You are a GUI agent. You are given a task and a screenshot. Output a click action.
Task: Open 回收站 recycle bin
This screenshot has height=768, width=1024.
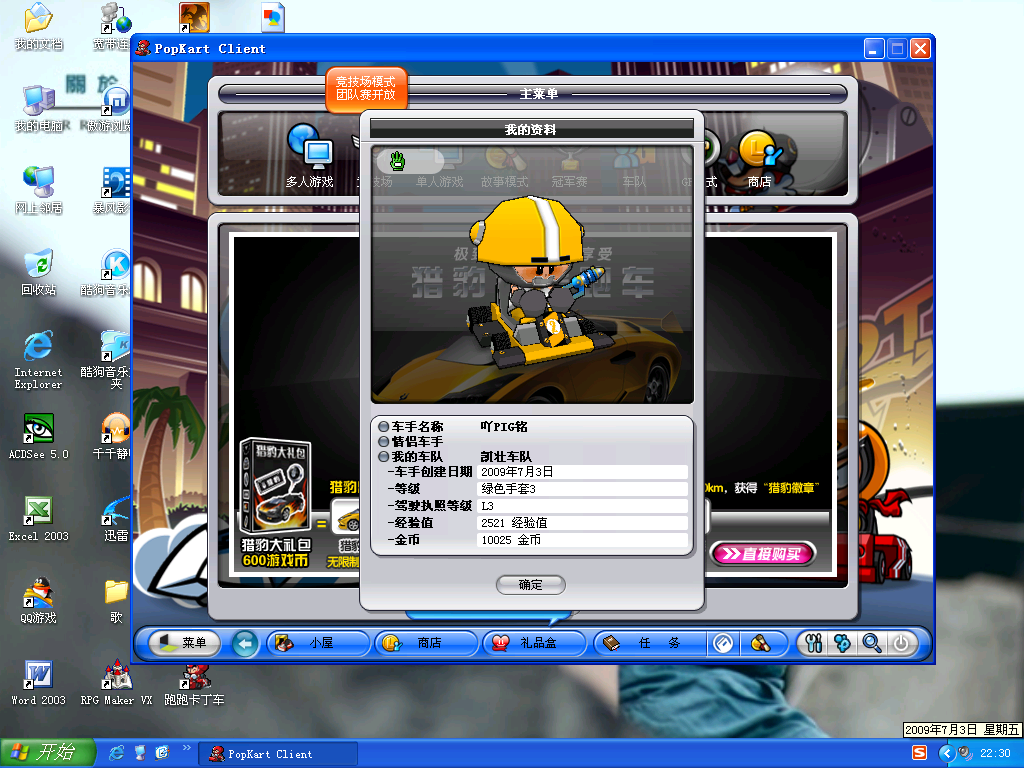pos(39,272)
